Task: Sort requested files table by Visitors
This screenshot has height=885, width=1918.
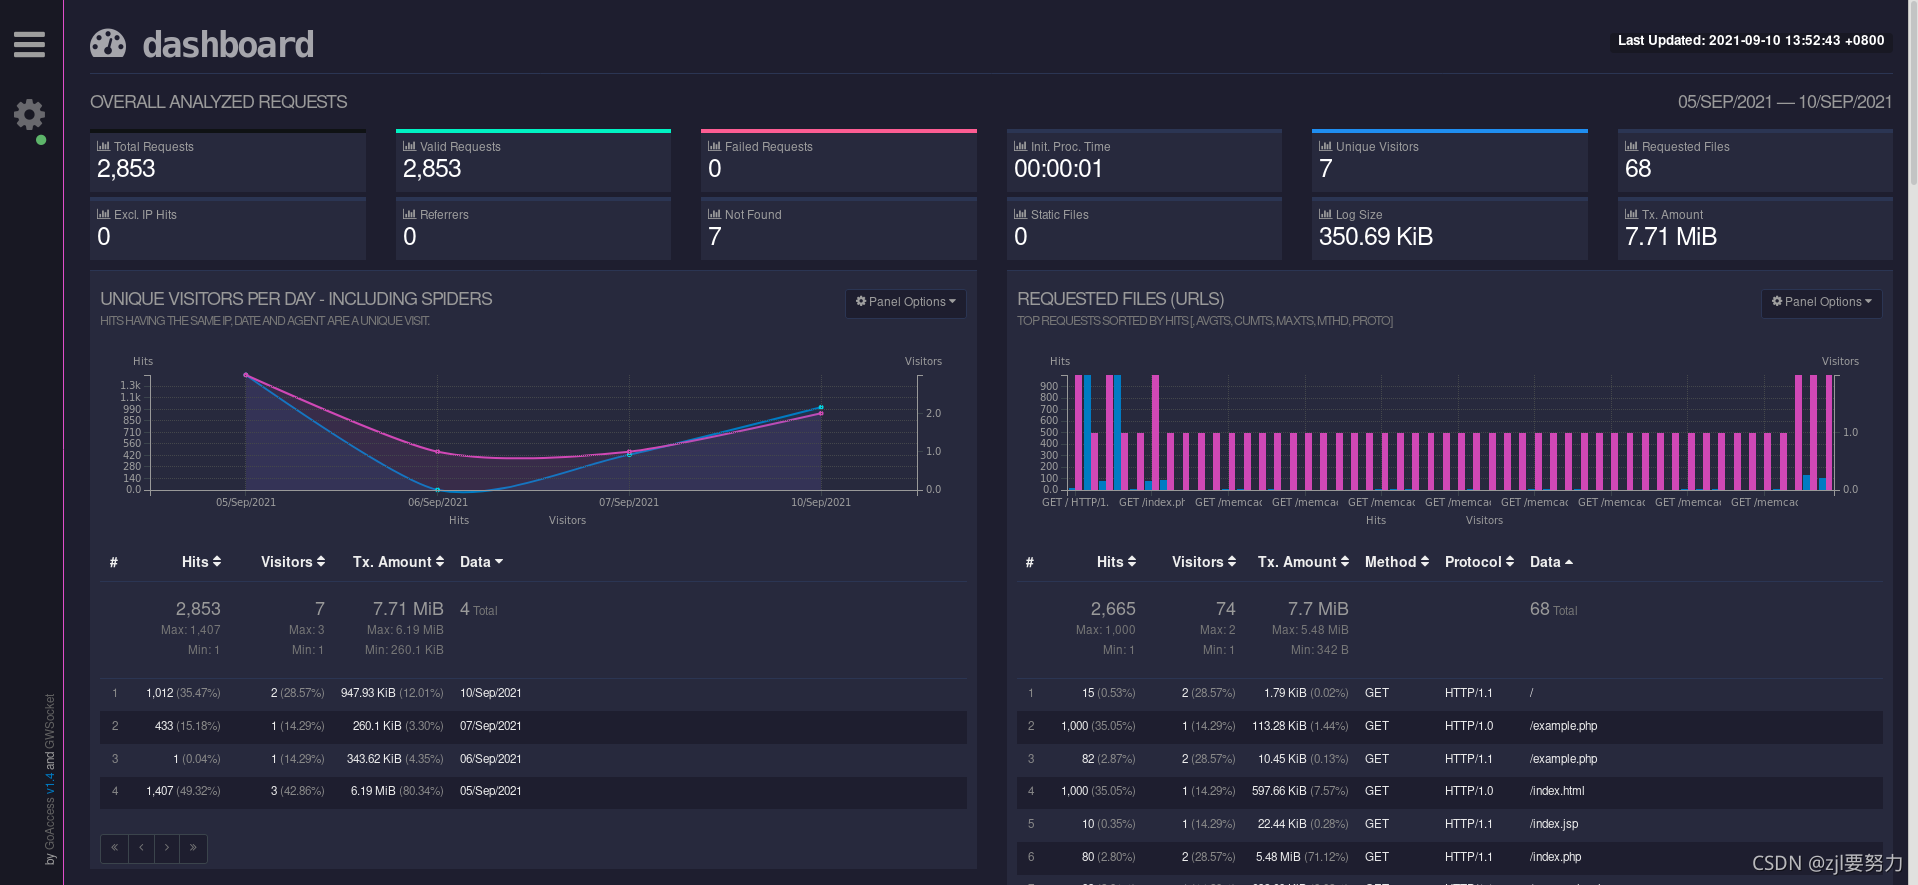Action: pos(1204,562)
